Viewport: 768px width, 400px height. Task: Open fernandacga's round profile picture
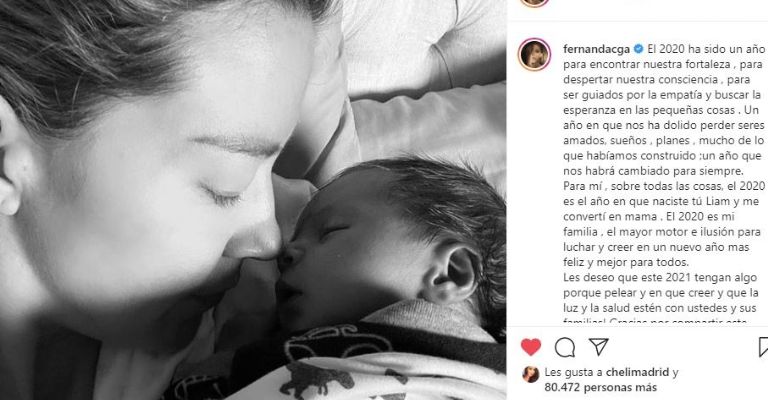point(534,54)
